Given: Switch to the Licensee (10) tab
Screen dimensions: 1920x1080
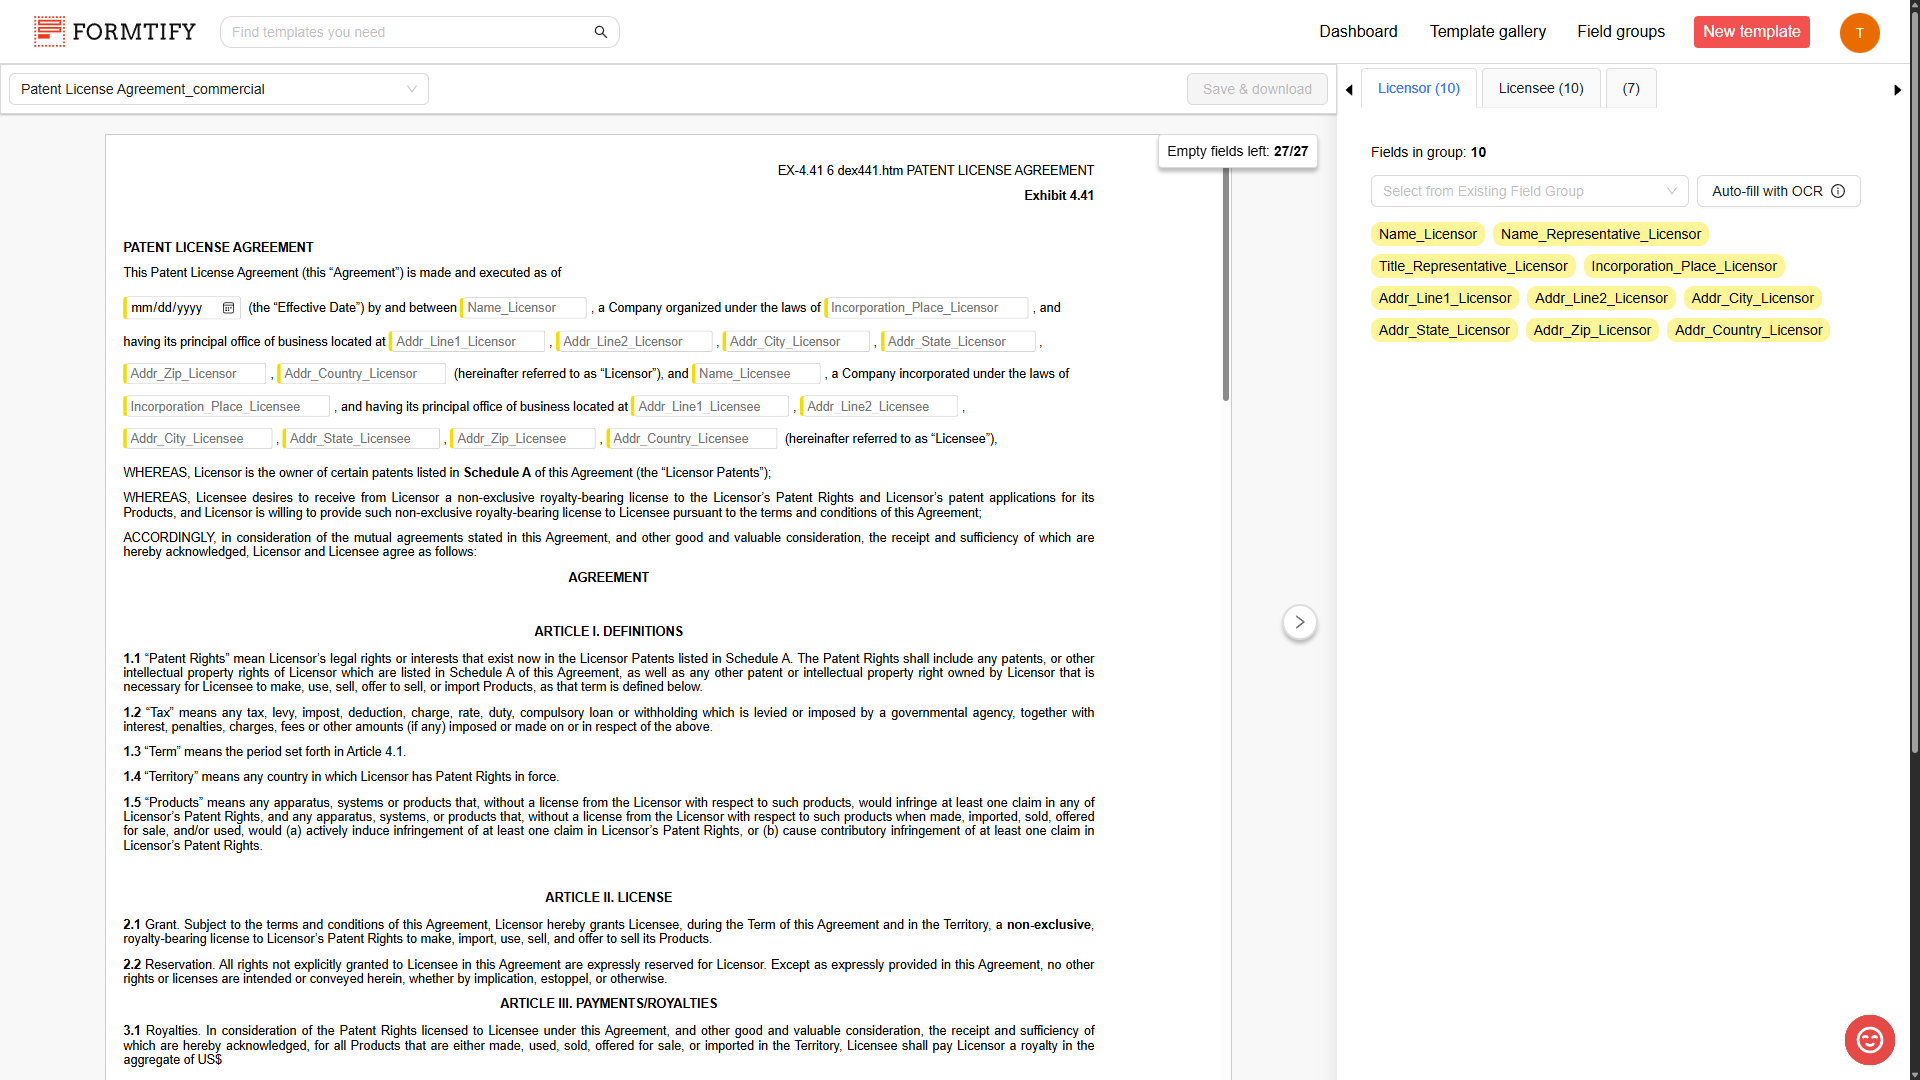Looking at the screenshot, I should (x=1540, y=88).
